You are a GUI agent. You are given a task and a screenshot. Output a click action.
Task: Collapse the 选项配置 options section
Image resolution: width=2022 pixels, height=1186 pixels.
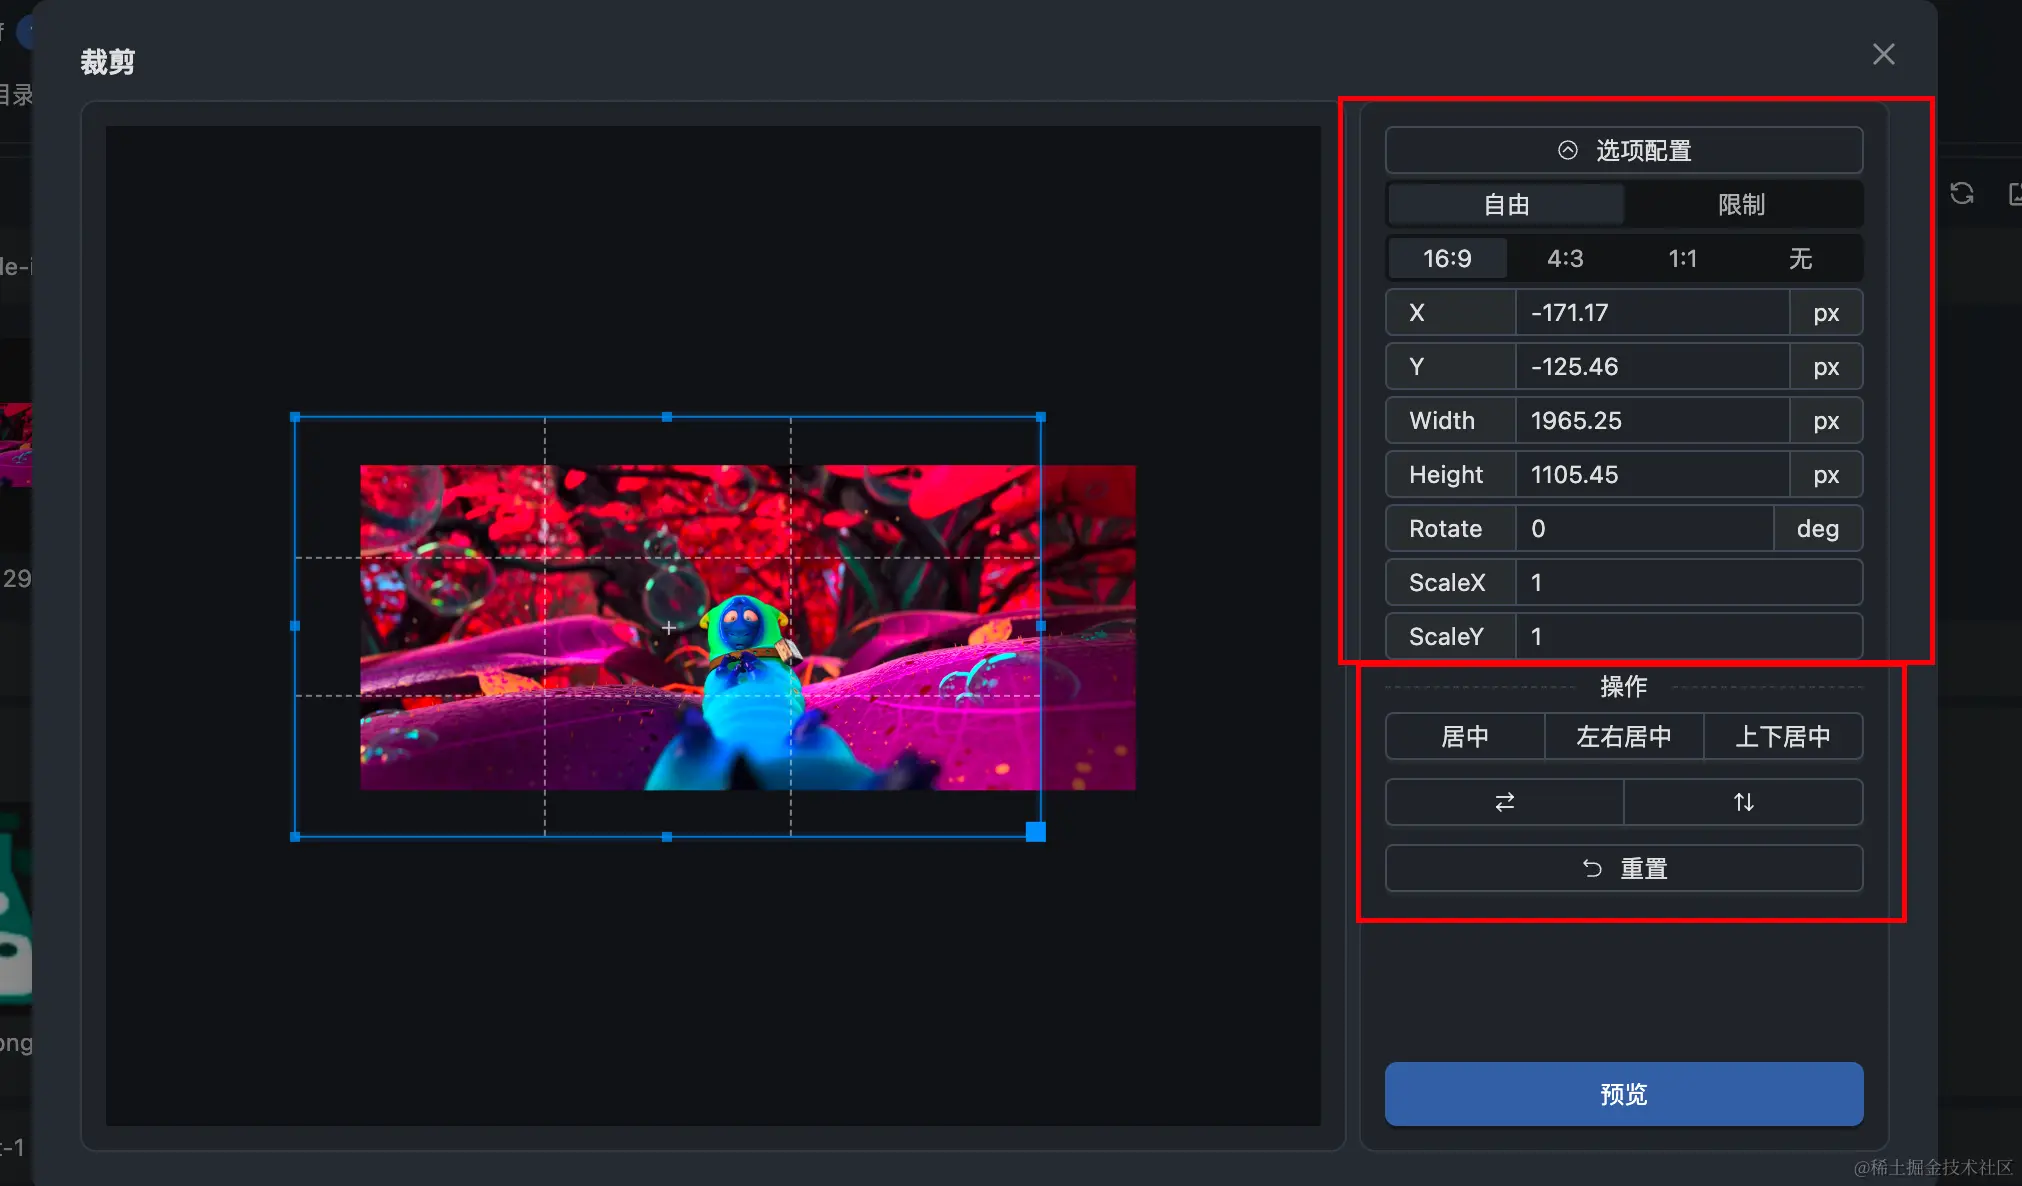tap(1623, 151)
